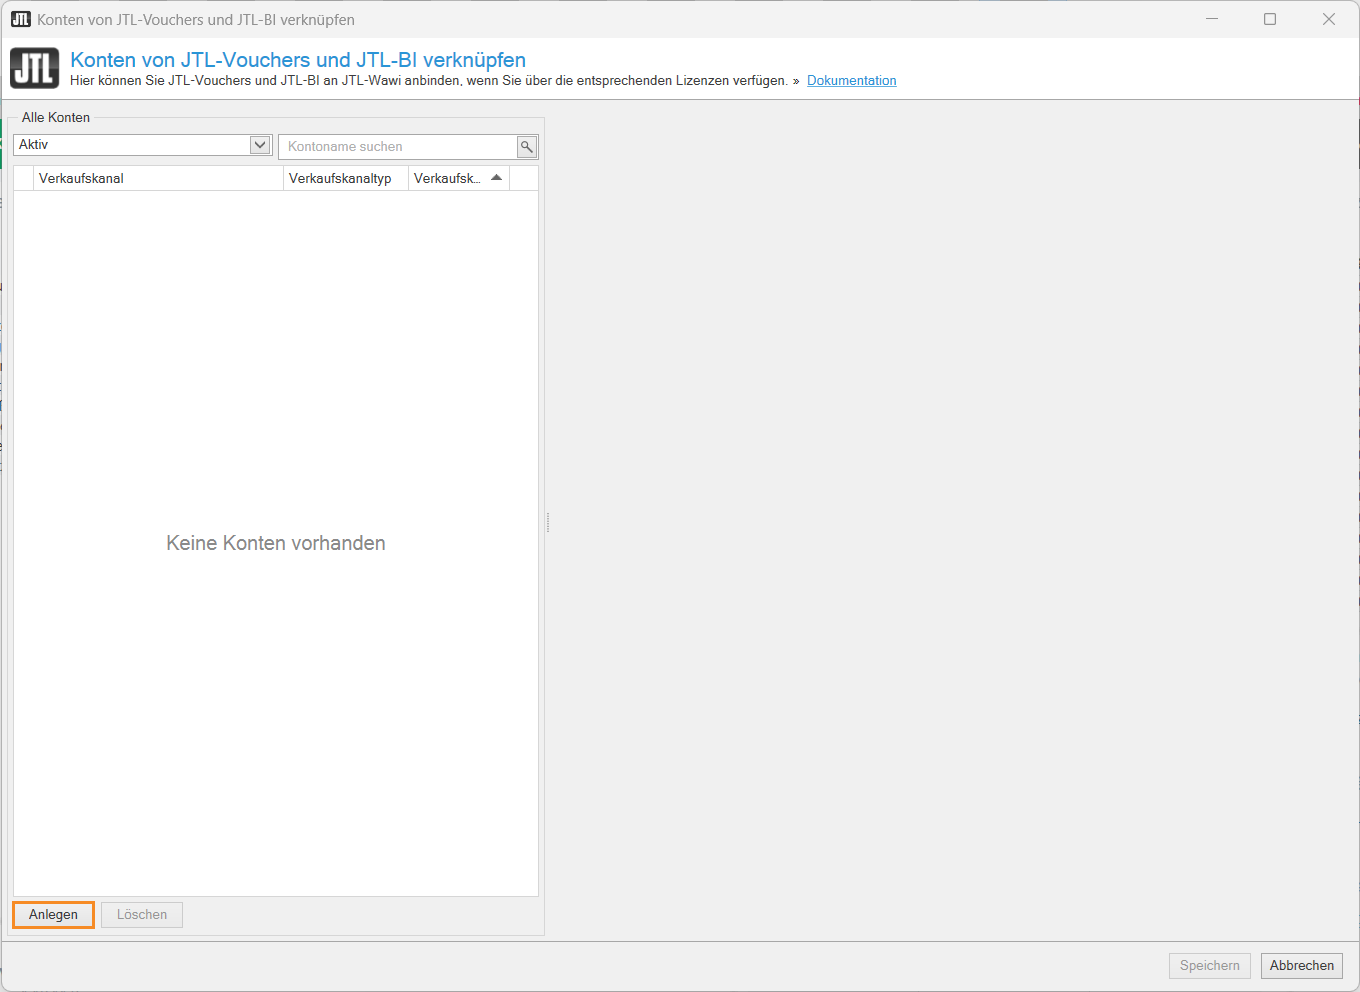Click the blank selector column header
Screen dimensions: 1360x992
coord(24,178)
